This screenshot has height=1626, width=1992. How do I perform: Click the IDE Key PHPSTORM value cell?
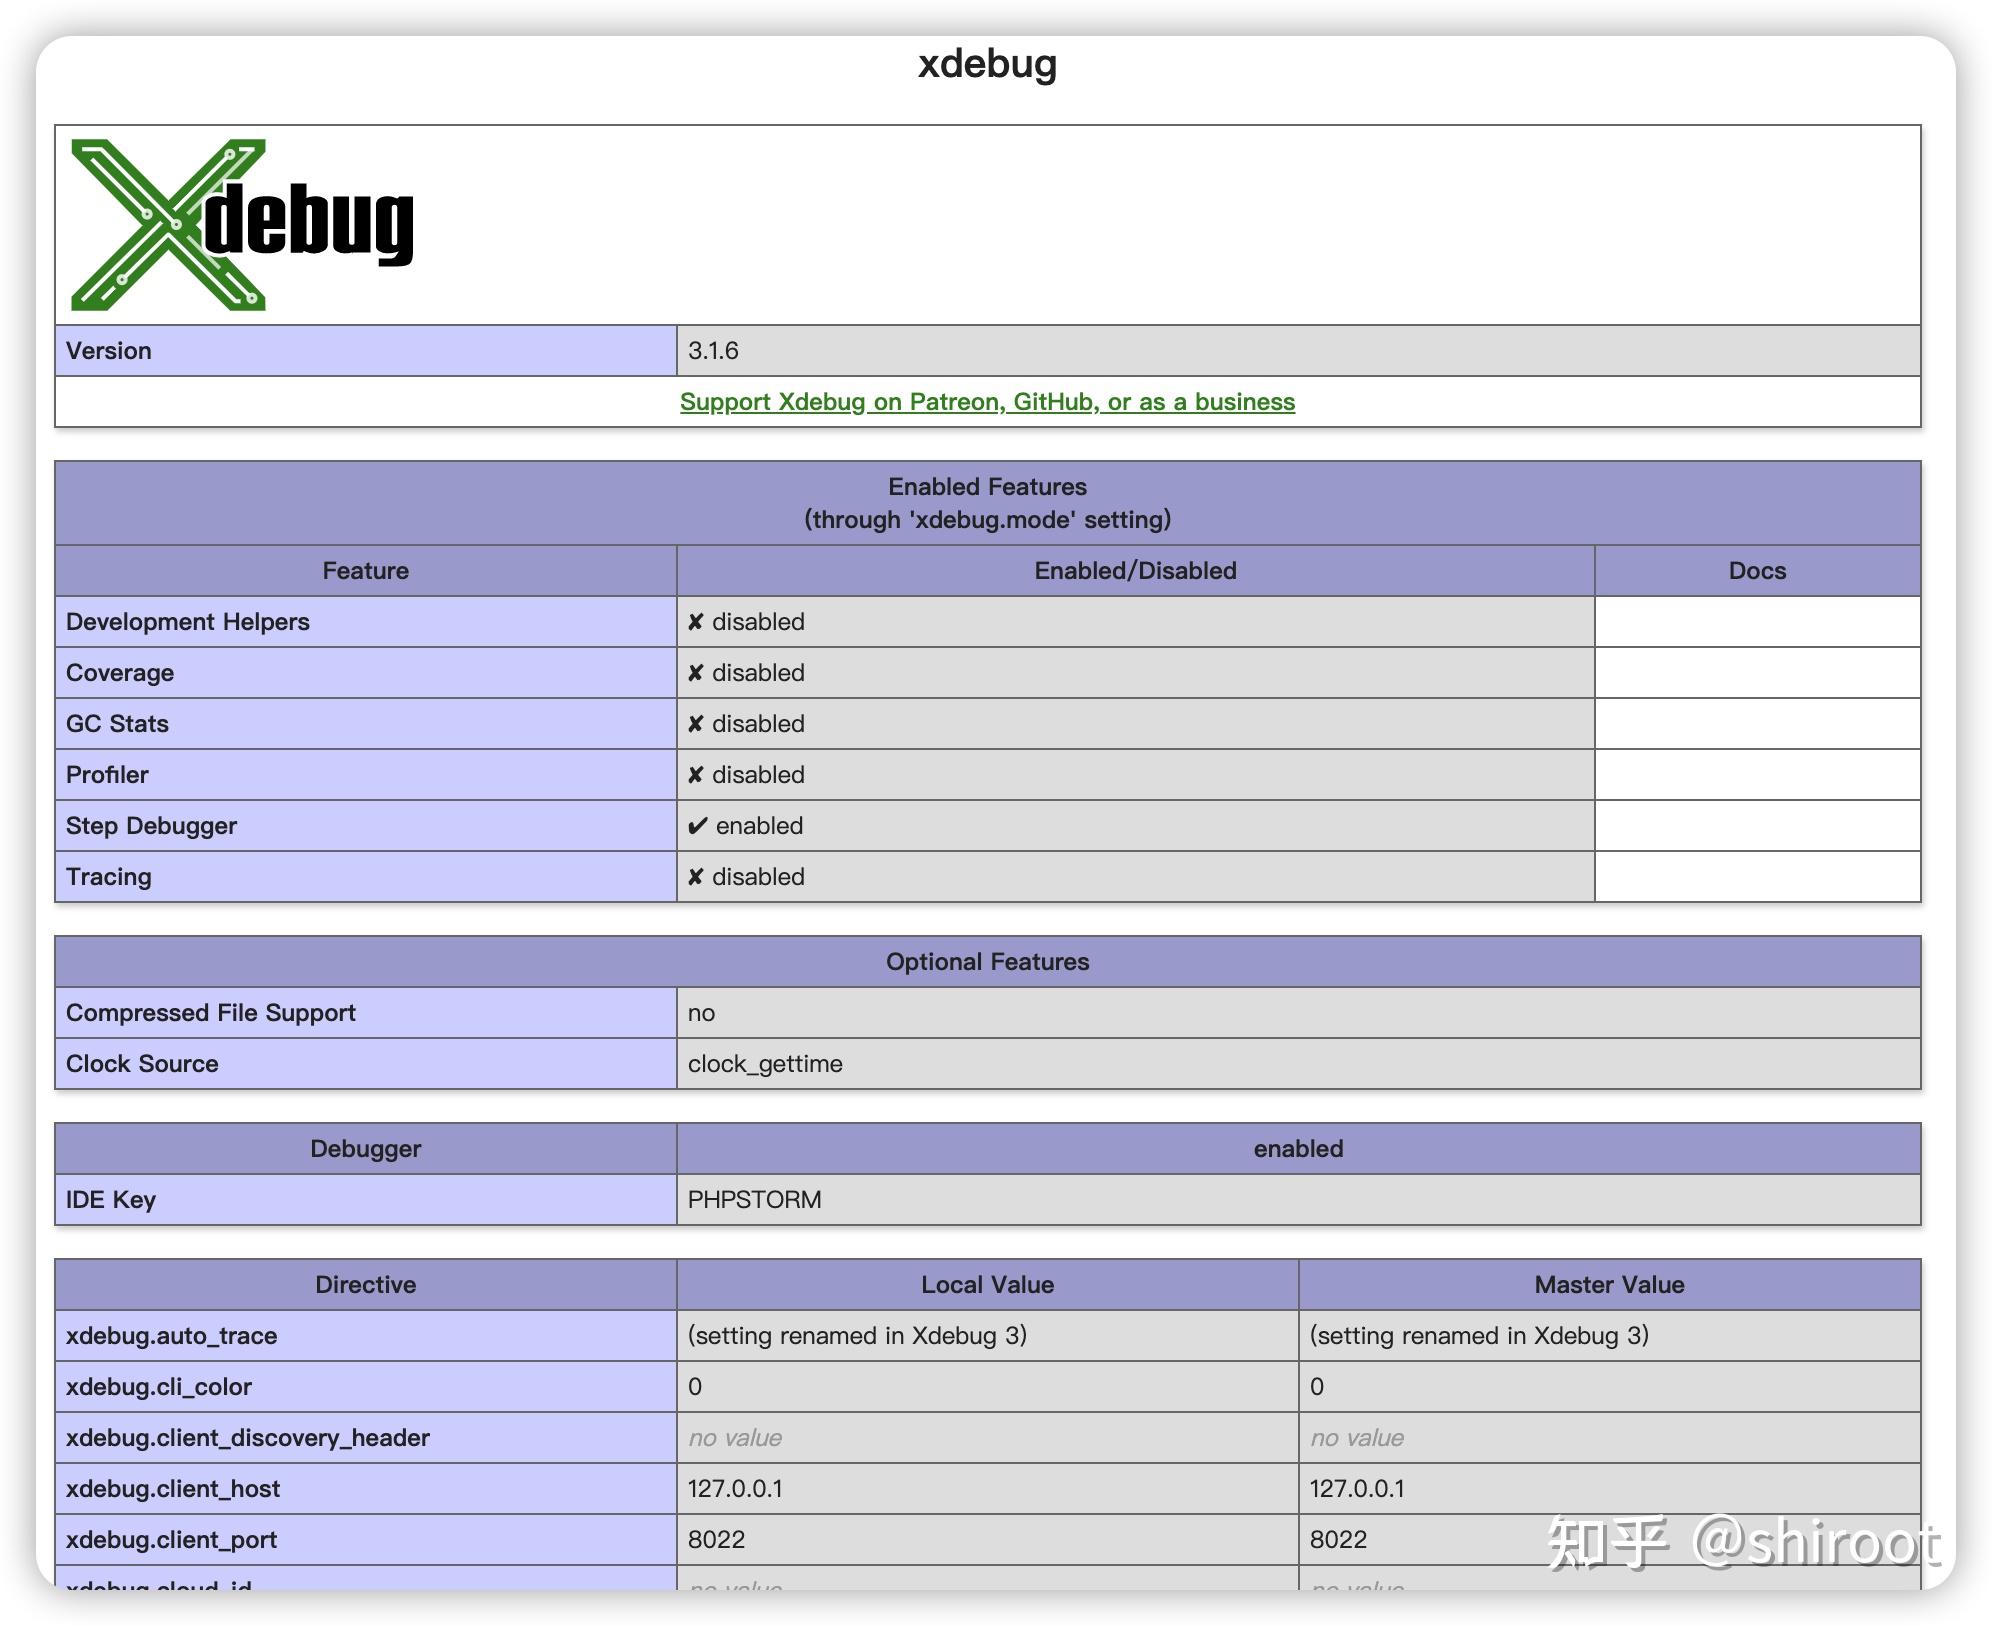click(753, 1199)
